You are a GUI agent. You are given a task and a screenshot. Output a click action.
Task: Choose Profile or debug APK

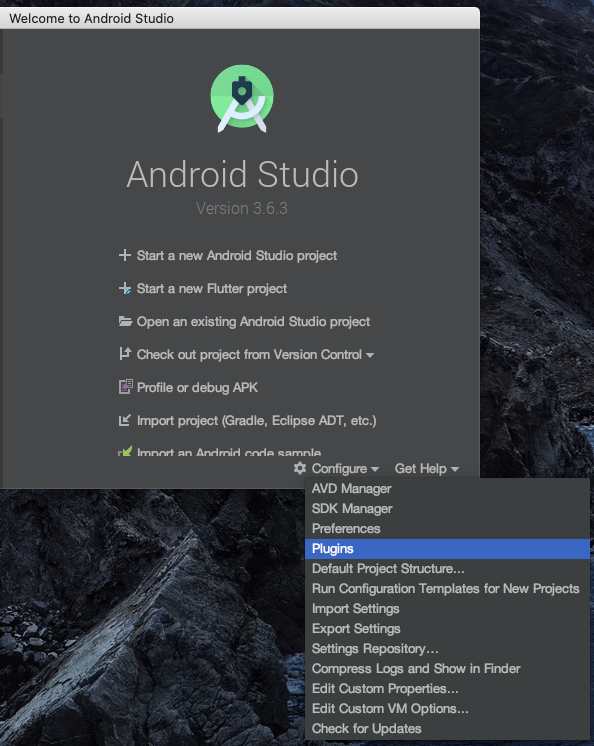point(197,387)
